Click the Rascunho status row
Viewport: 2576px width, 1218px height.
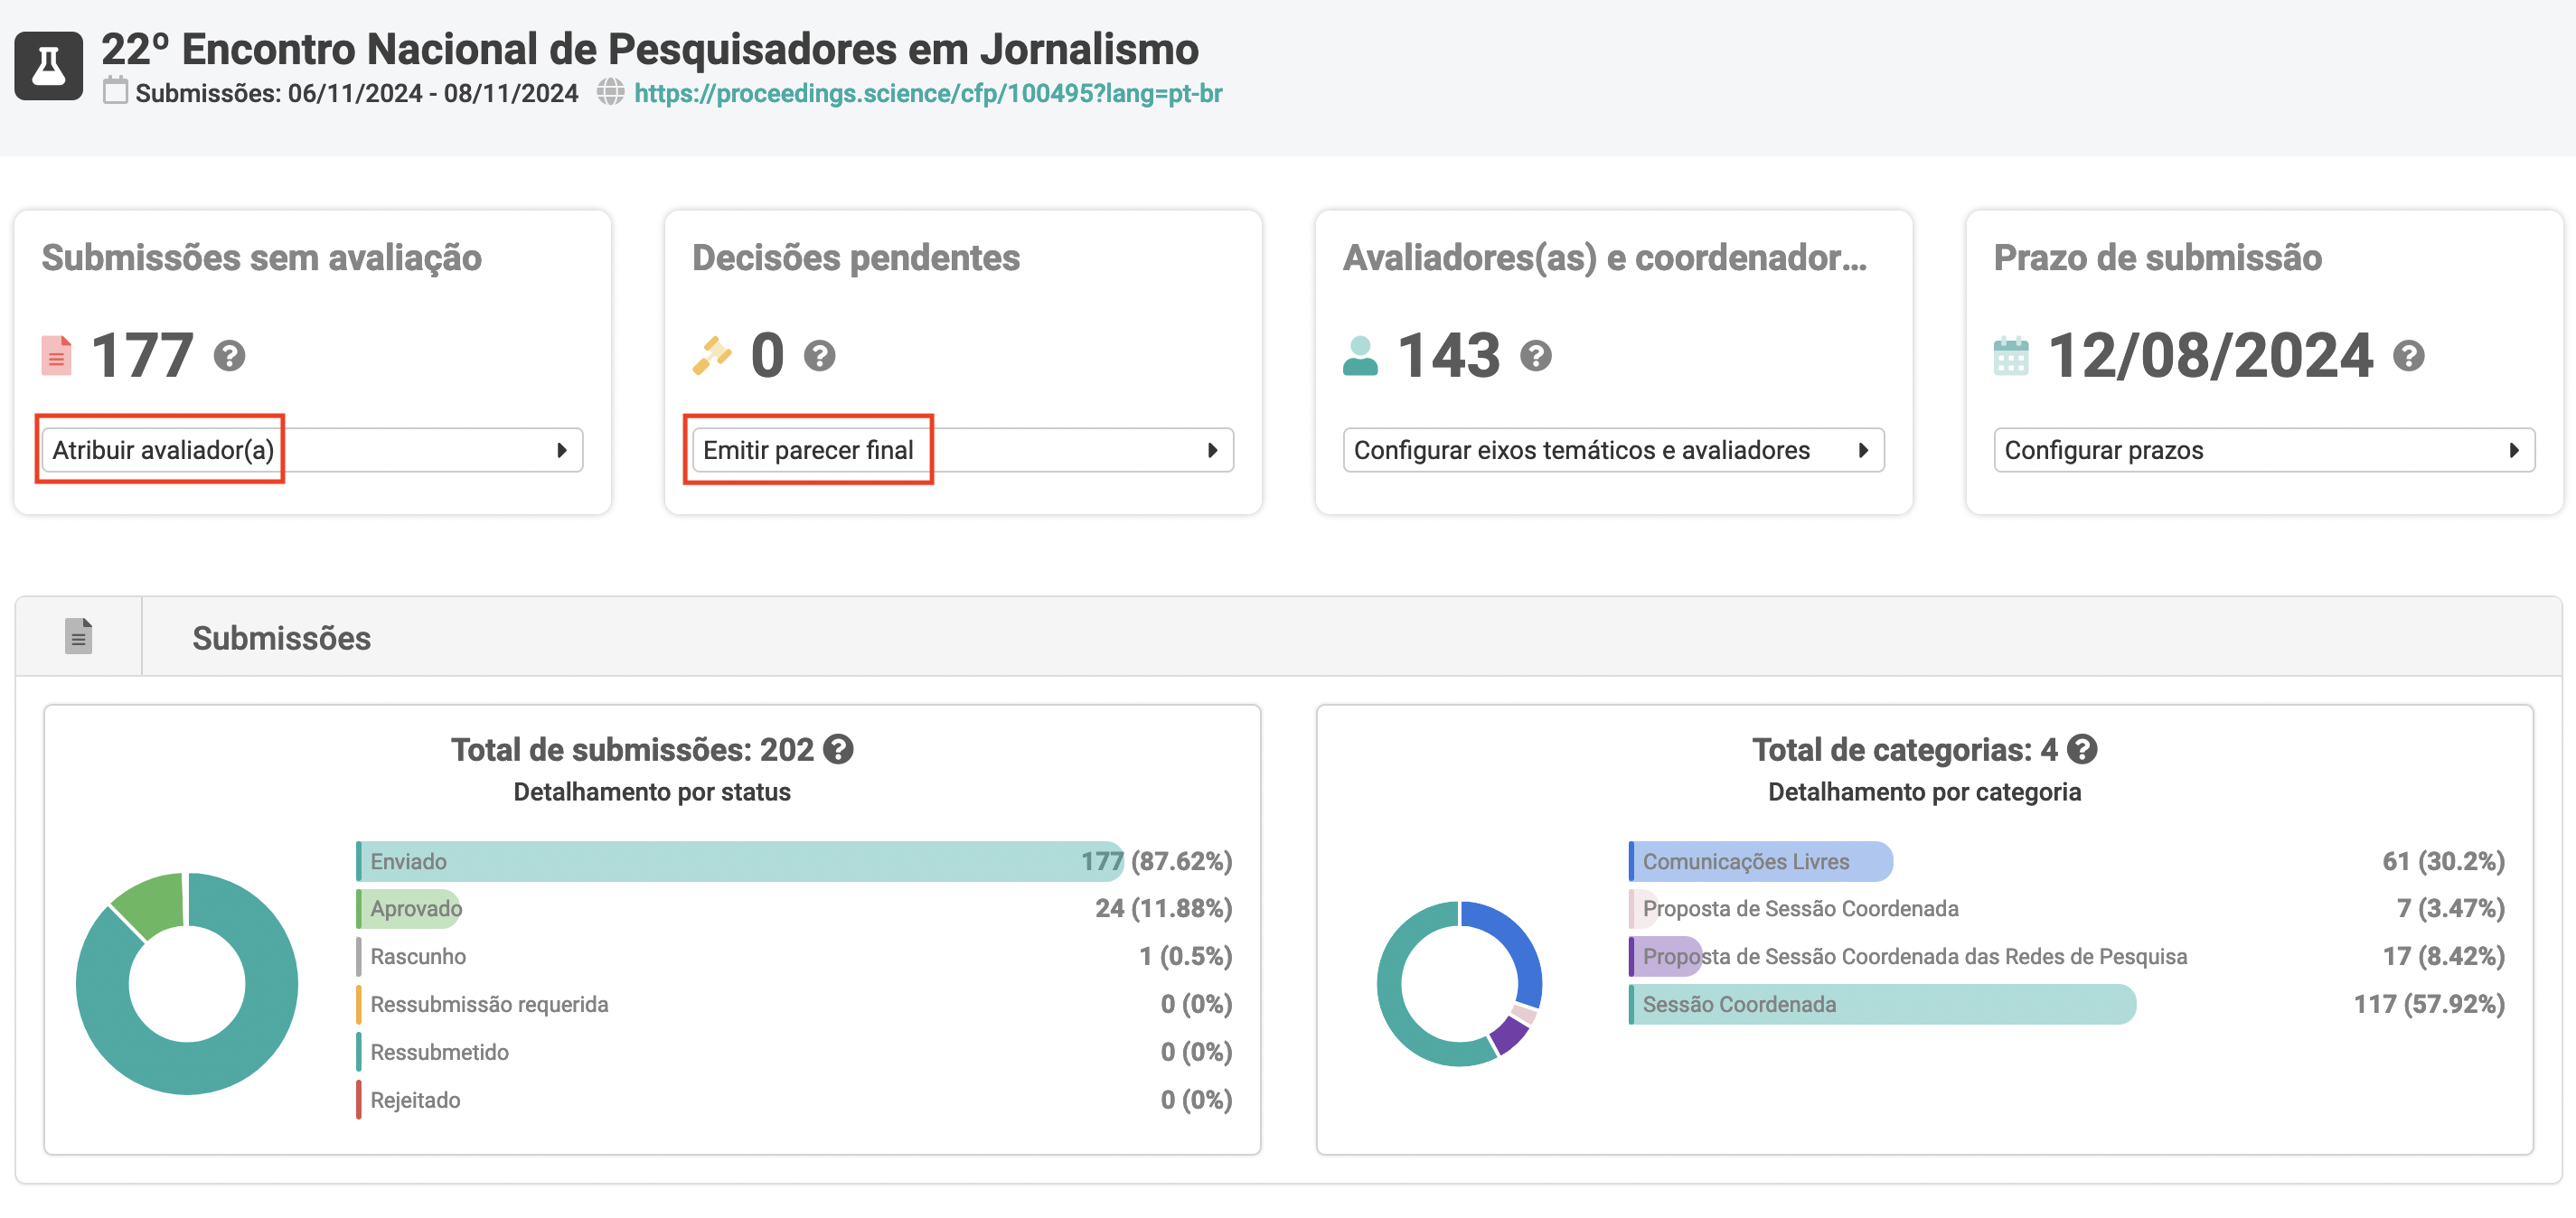(794, 956)
